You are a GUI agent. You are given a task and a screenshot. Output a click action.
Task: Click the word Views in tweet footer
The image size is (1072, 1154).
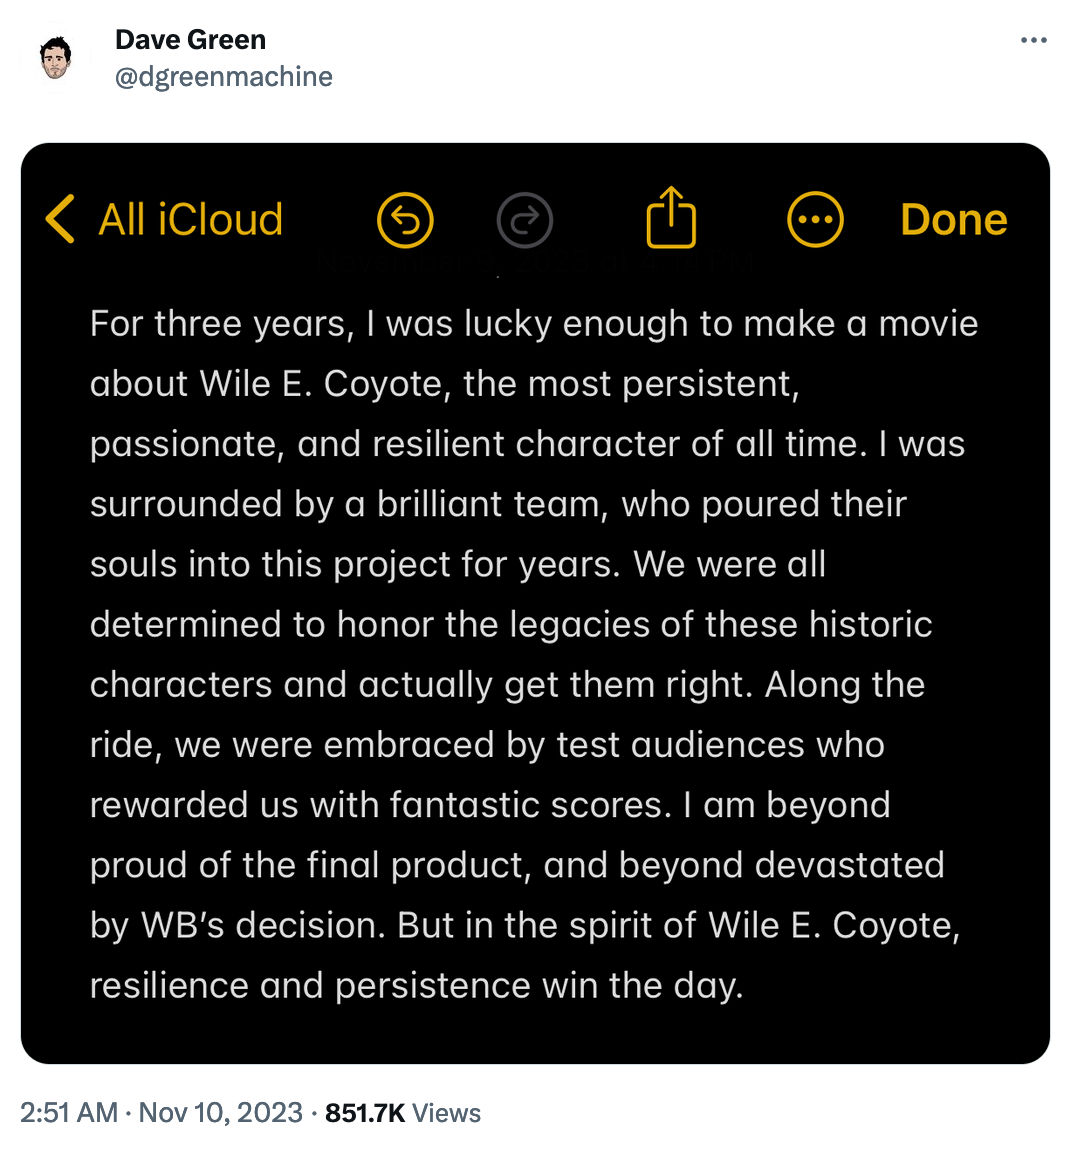click(x=446, y=1113)
